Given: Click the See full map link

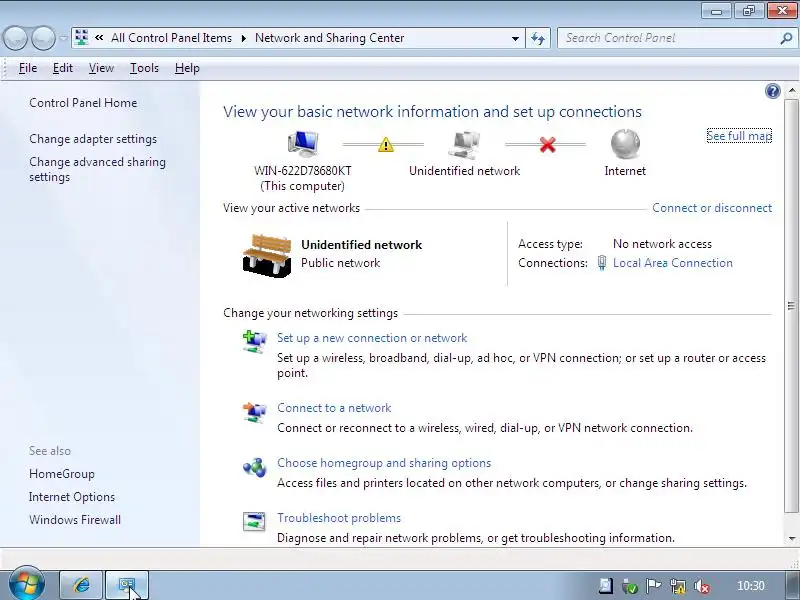Looking at the screenshot, I should (739, 136).
